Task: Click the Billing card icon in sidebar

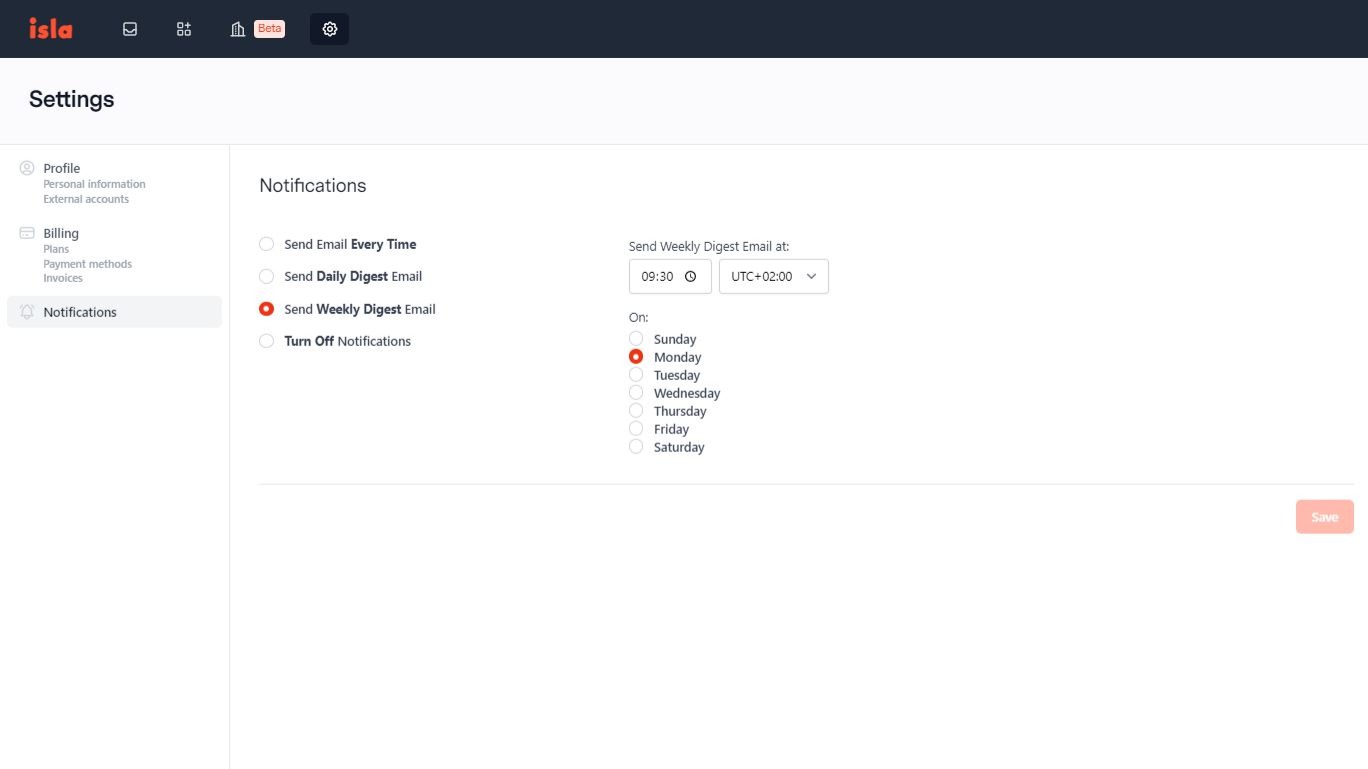Action: pos(27,233)
